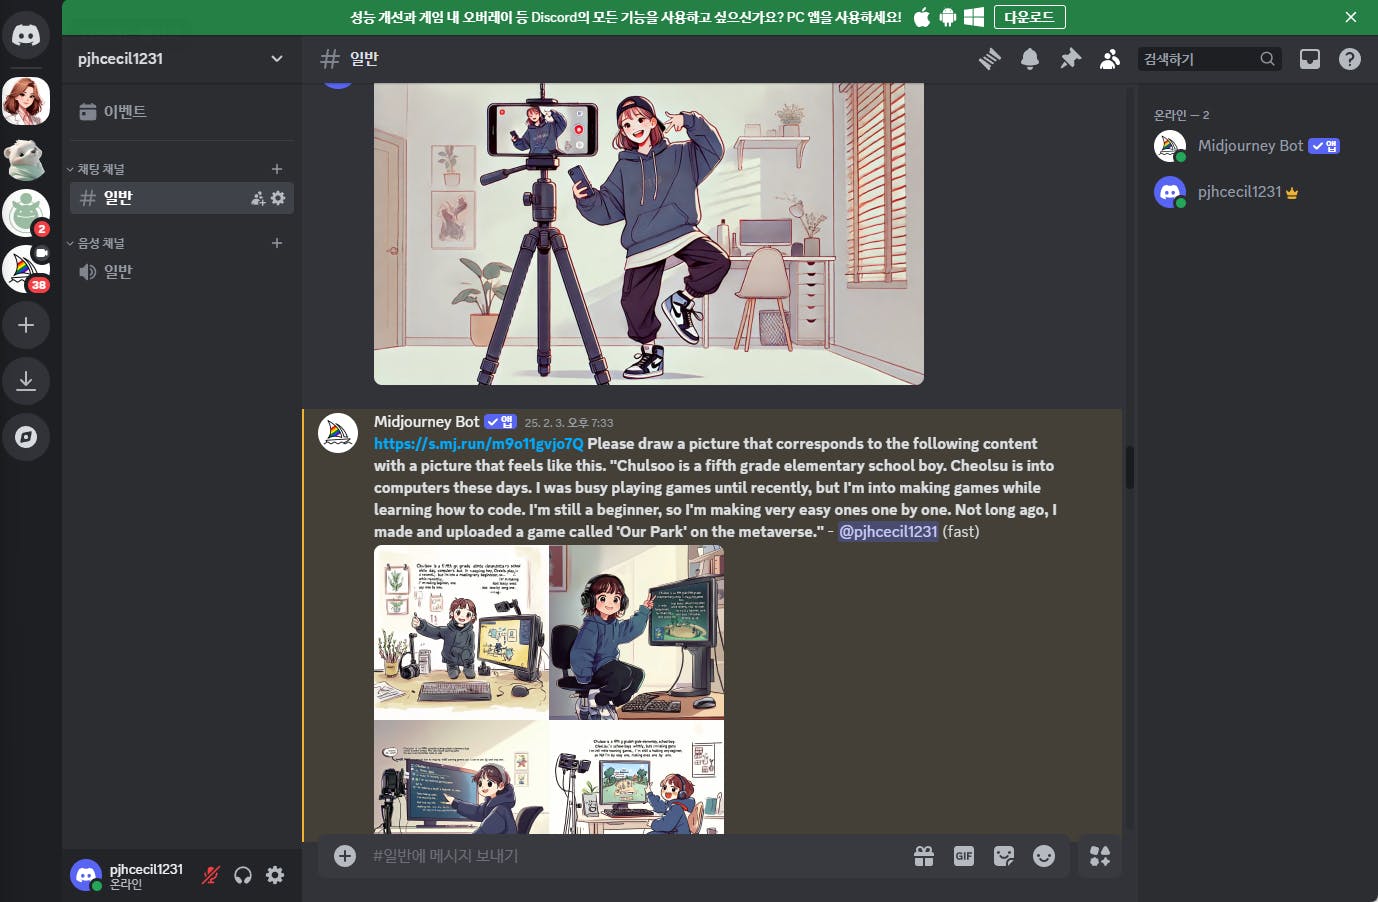Open download apps icon in sidebar
The image size is (1378, 902).
pos(26,381)
